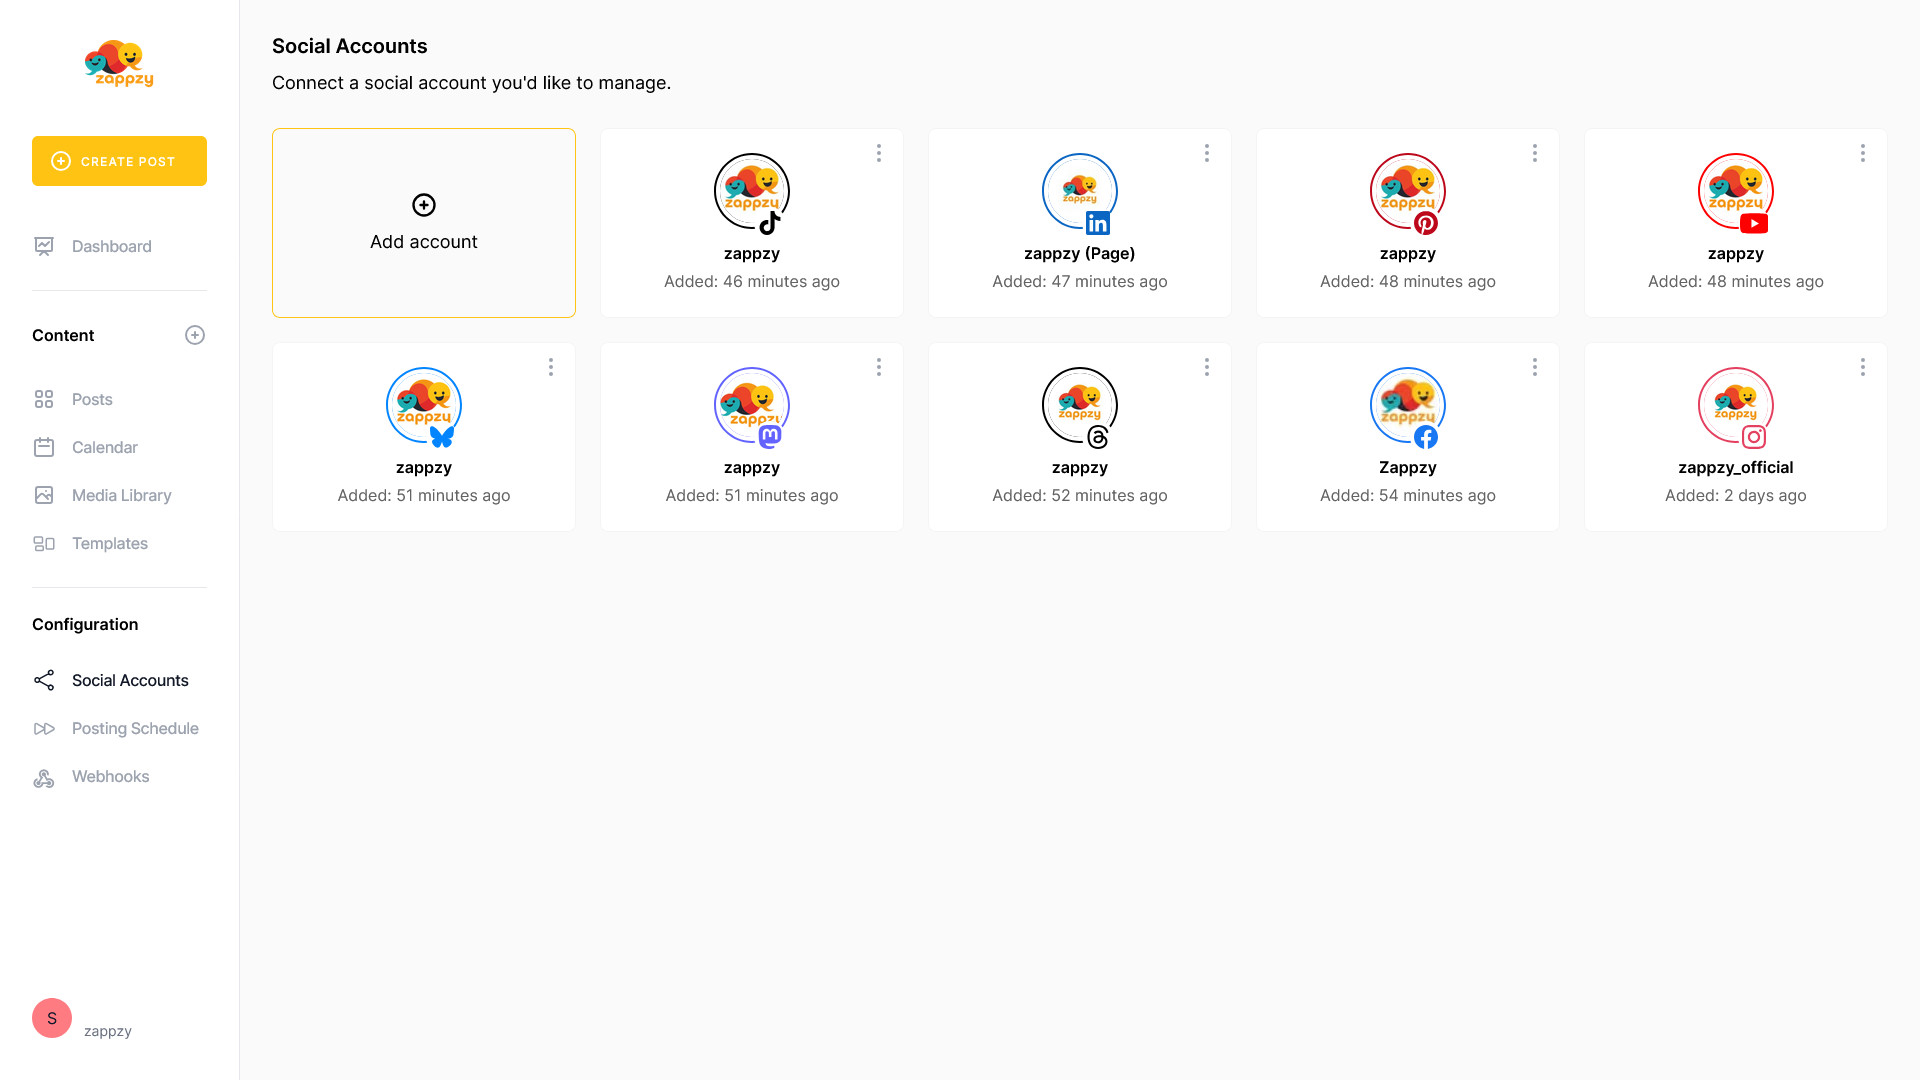Click the LinkedIn page avatar
Viewport: 1920px width, 1080px height.
pos(1080,191)
